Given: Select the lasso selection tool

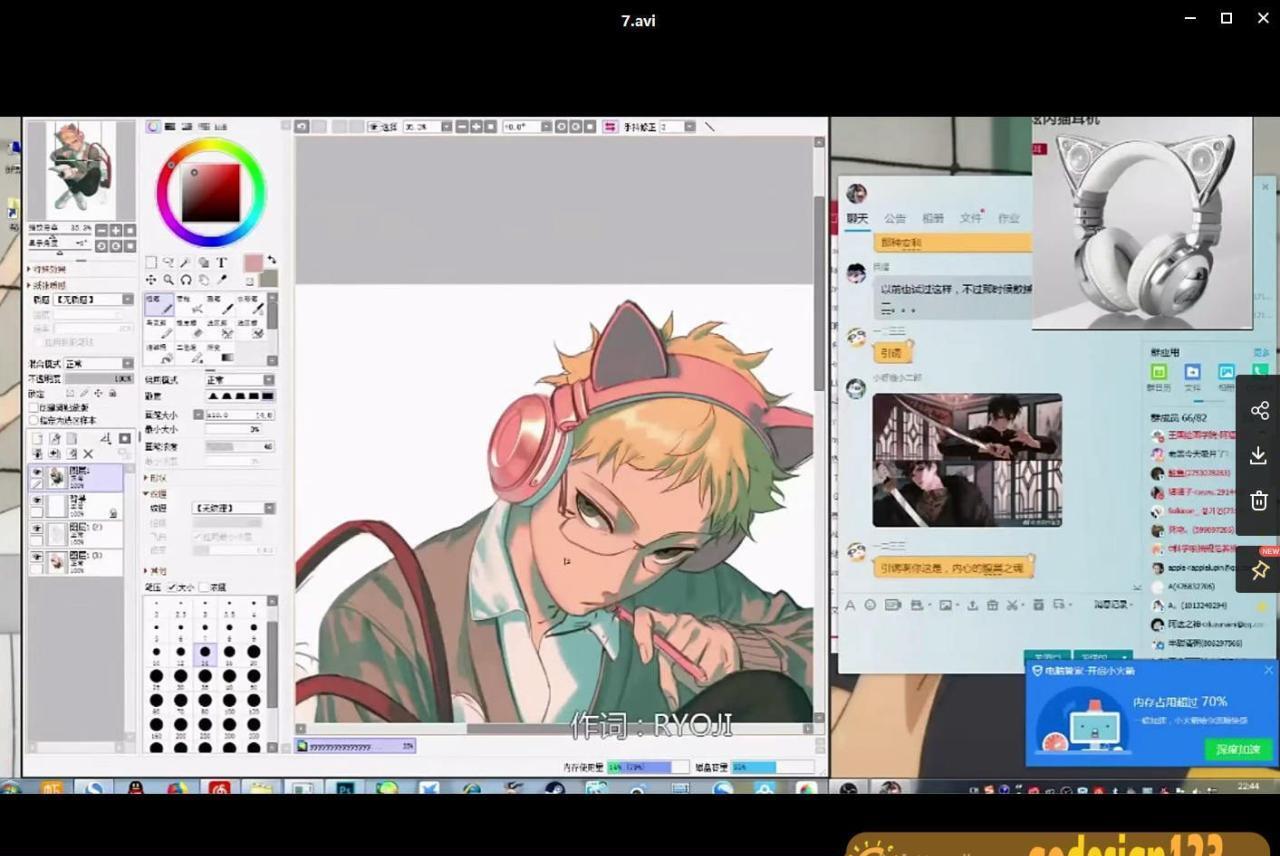Looking at the screenshot, I should [168, 262].
